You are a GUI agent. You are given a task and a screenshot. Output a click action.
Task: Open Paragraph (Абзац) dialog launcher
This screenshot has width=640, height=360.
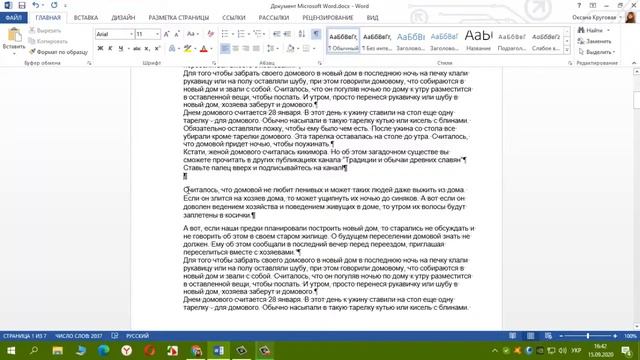pyautogui.click(x=320, y=63)
